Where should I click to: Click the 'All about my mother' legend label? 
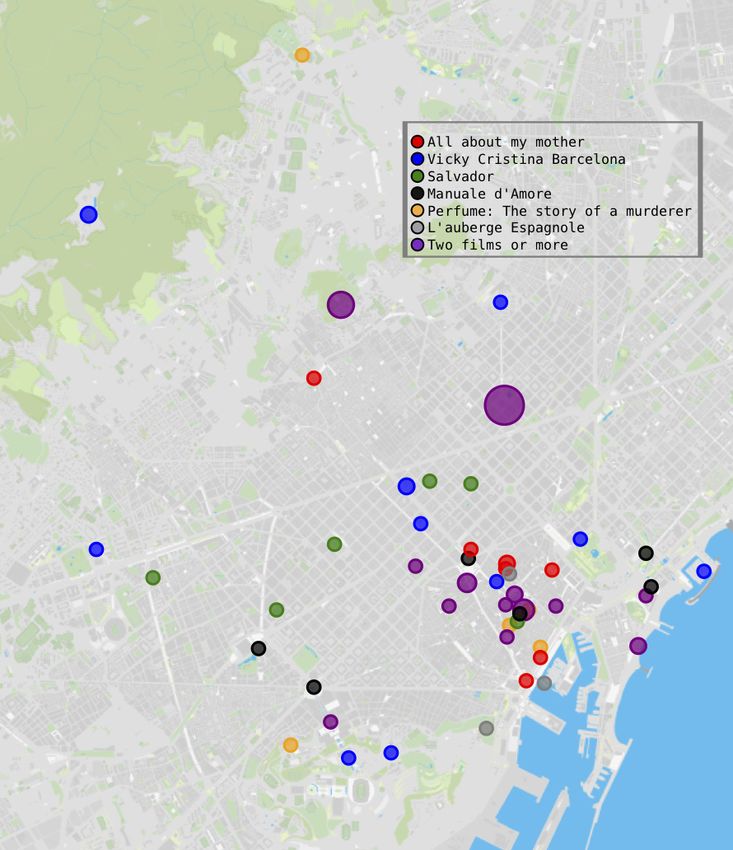point(506,142)
